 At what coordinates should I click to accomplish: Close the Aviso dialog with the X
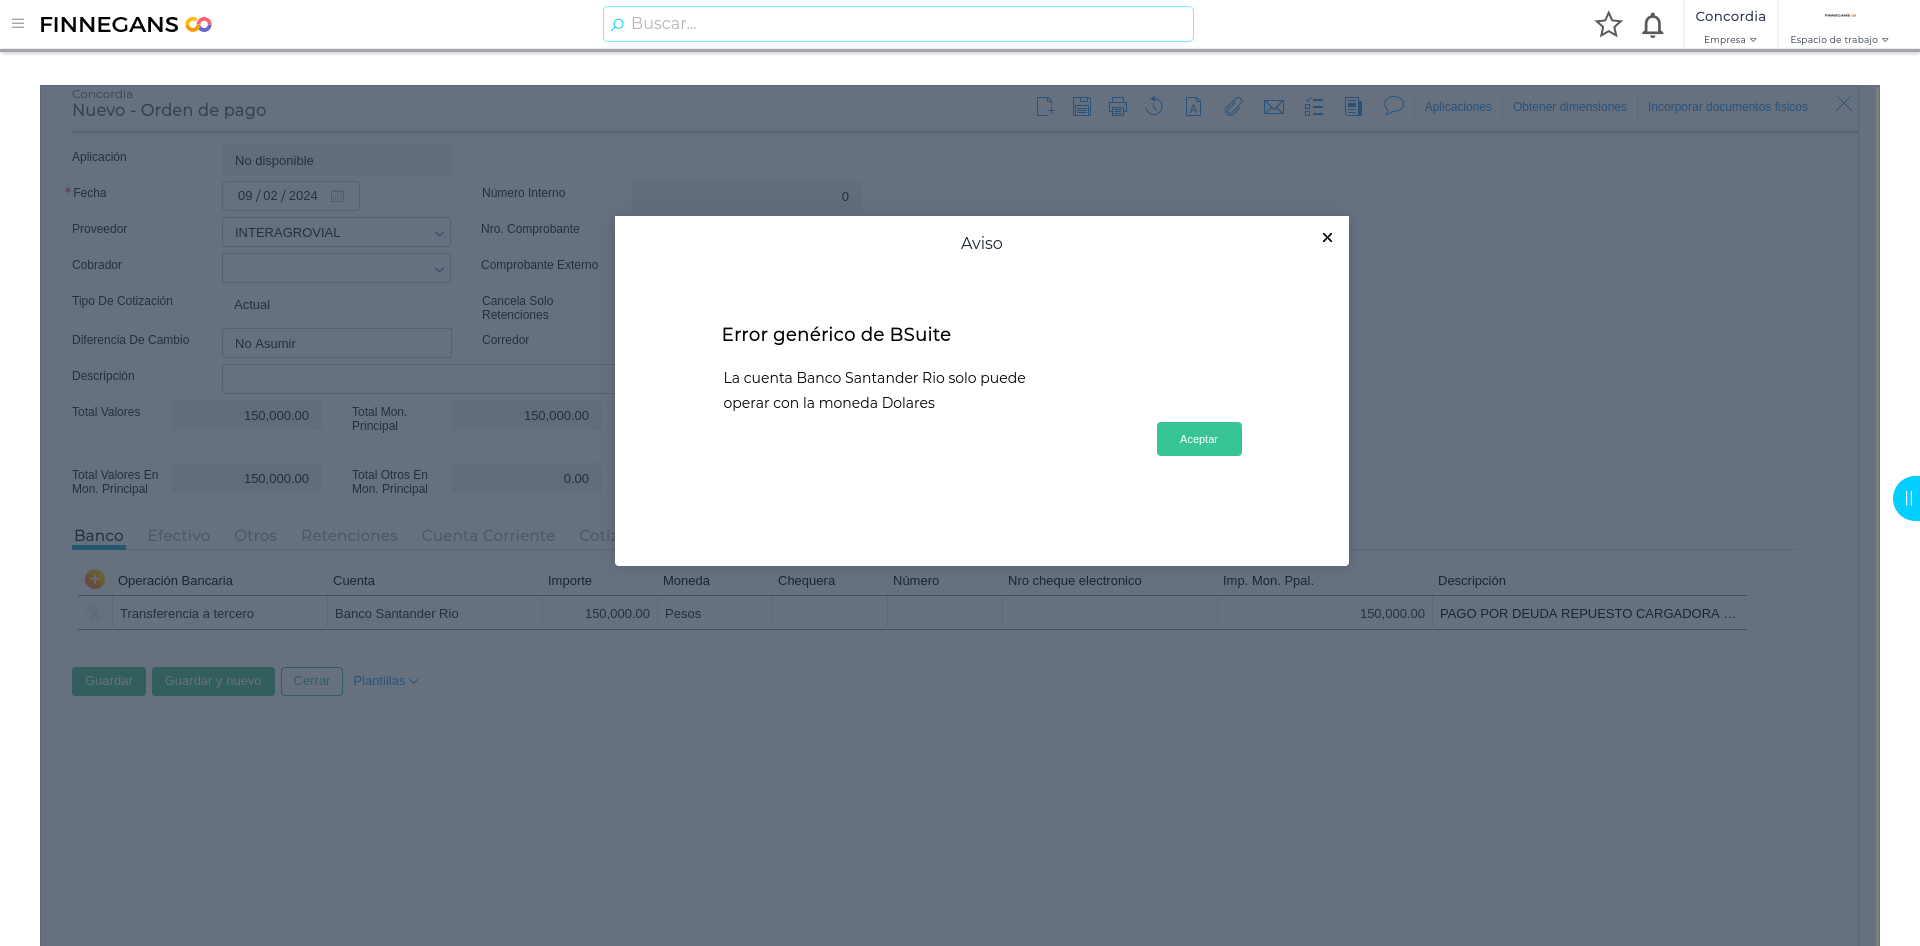(x=1327, y=237)
